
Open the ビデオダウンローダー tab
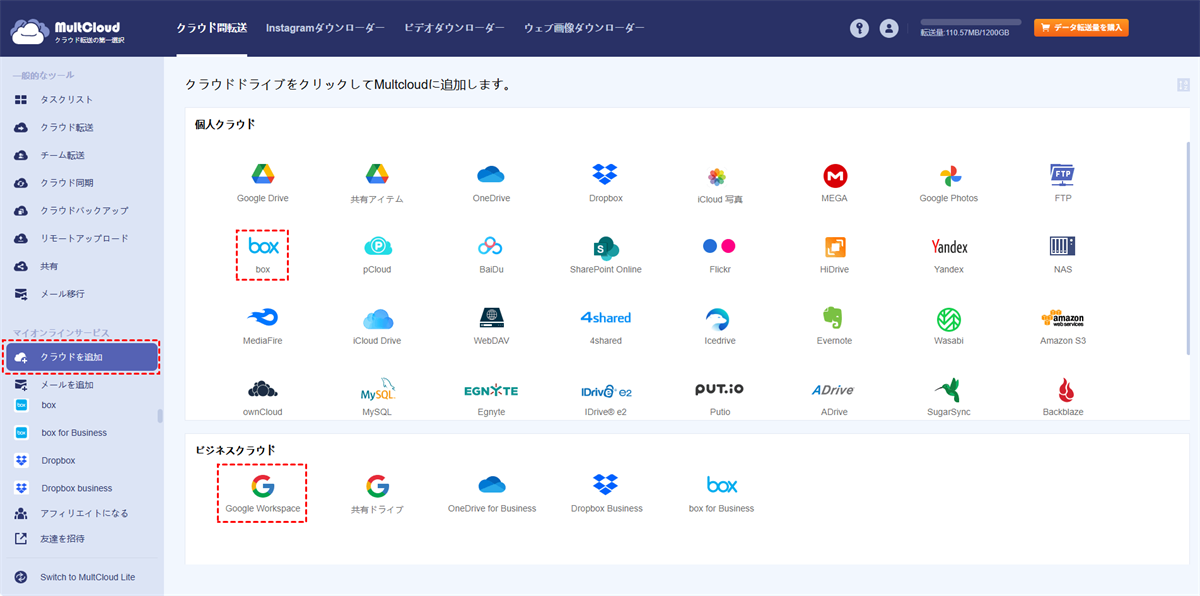click(454, 28)
